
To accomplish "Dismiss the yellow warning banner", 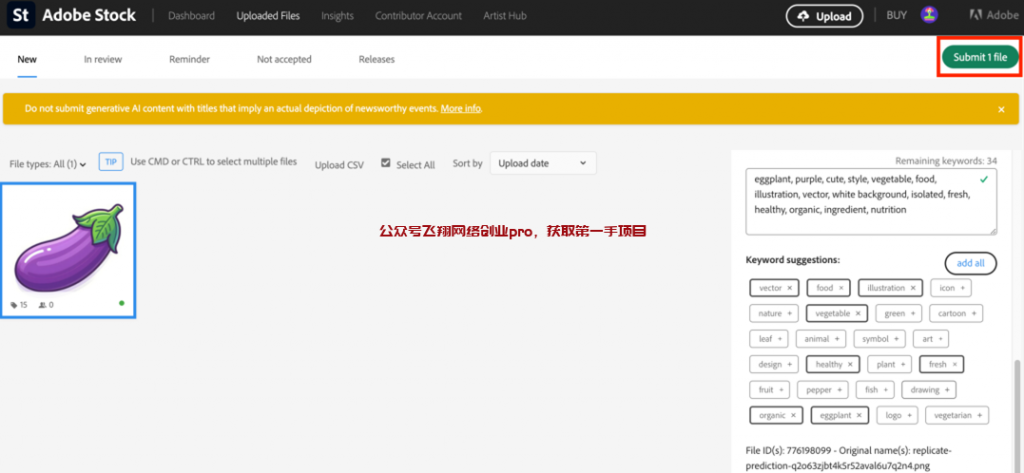I will pyautogui.click(x=1001, y=109).
